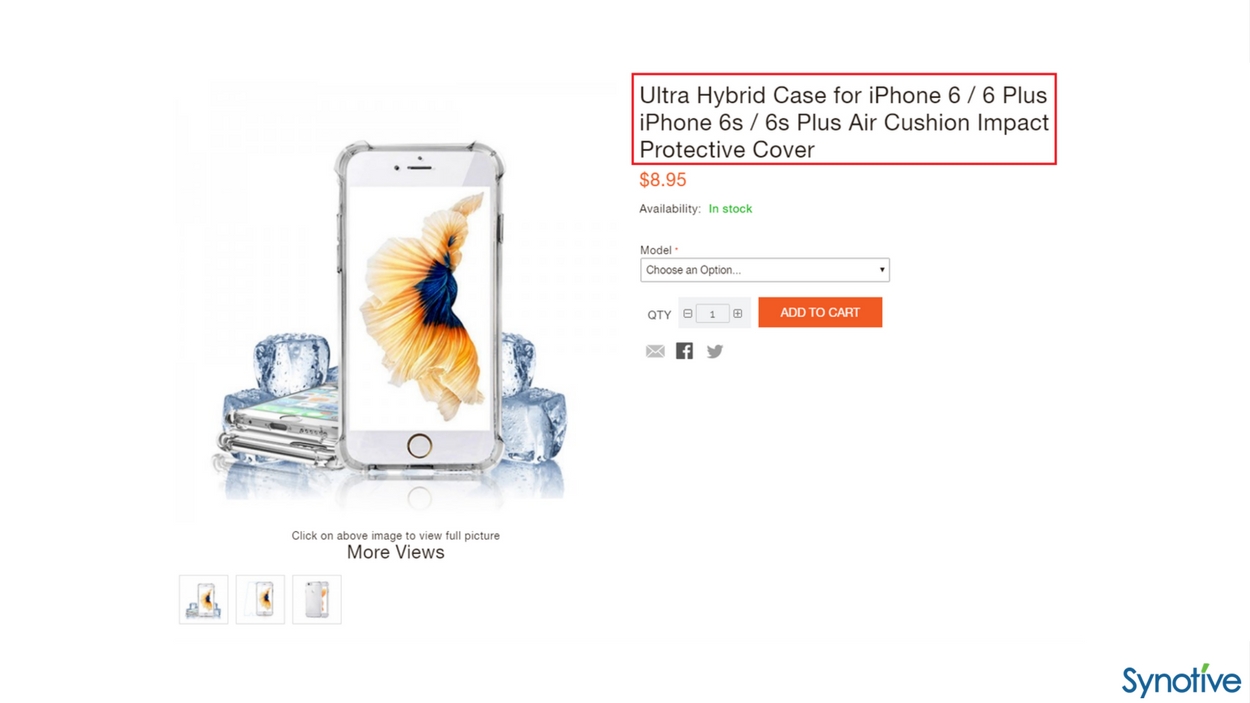Image resolution: width=1250 pixels, height=703 pixels.
Task: View second thumbnail of phone front
Action: [260, 599]
